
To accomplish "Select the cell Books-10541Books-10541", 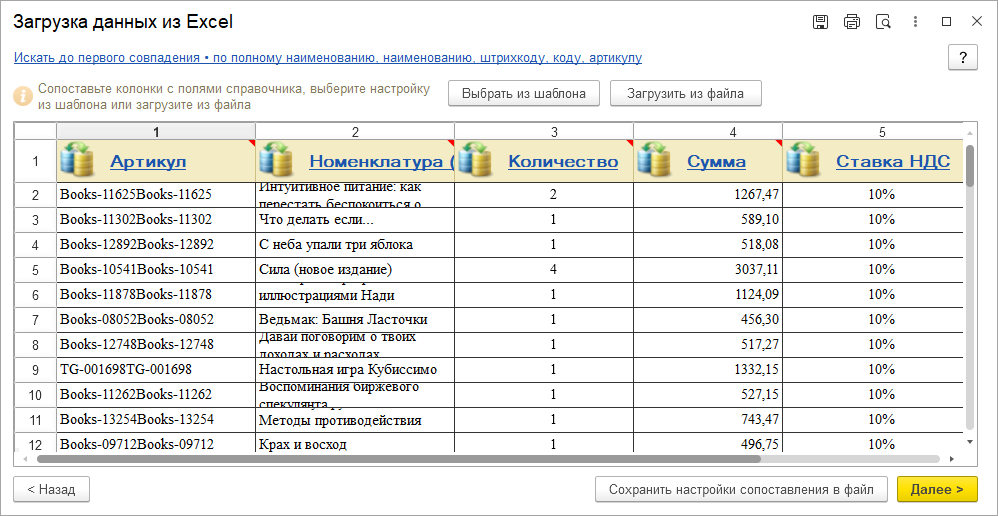I will tap(136, 270).
